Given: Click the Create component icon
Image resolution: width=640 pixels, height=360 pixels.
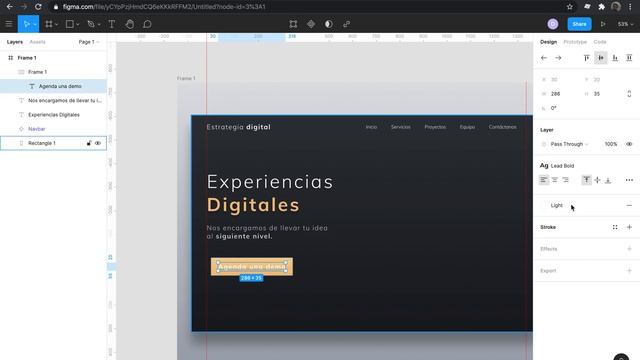Looking at the screenshot, I should click(311, 24).
